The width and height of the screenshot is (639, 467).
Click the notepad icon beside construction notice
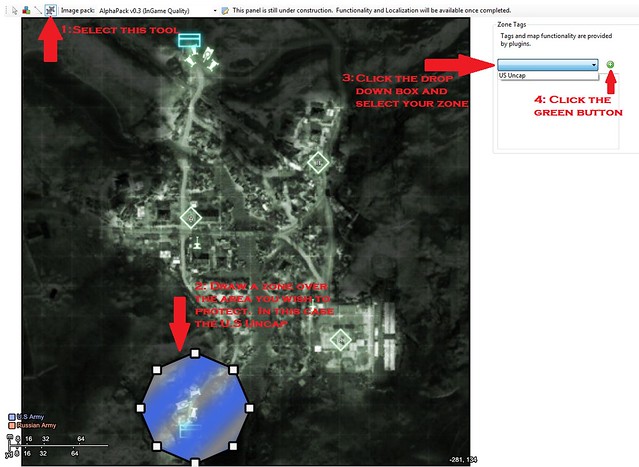click(x=225, y=11)
